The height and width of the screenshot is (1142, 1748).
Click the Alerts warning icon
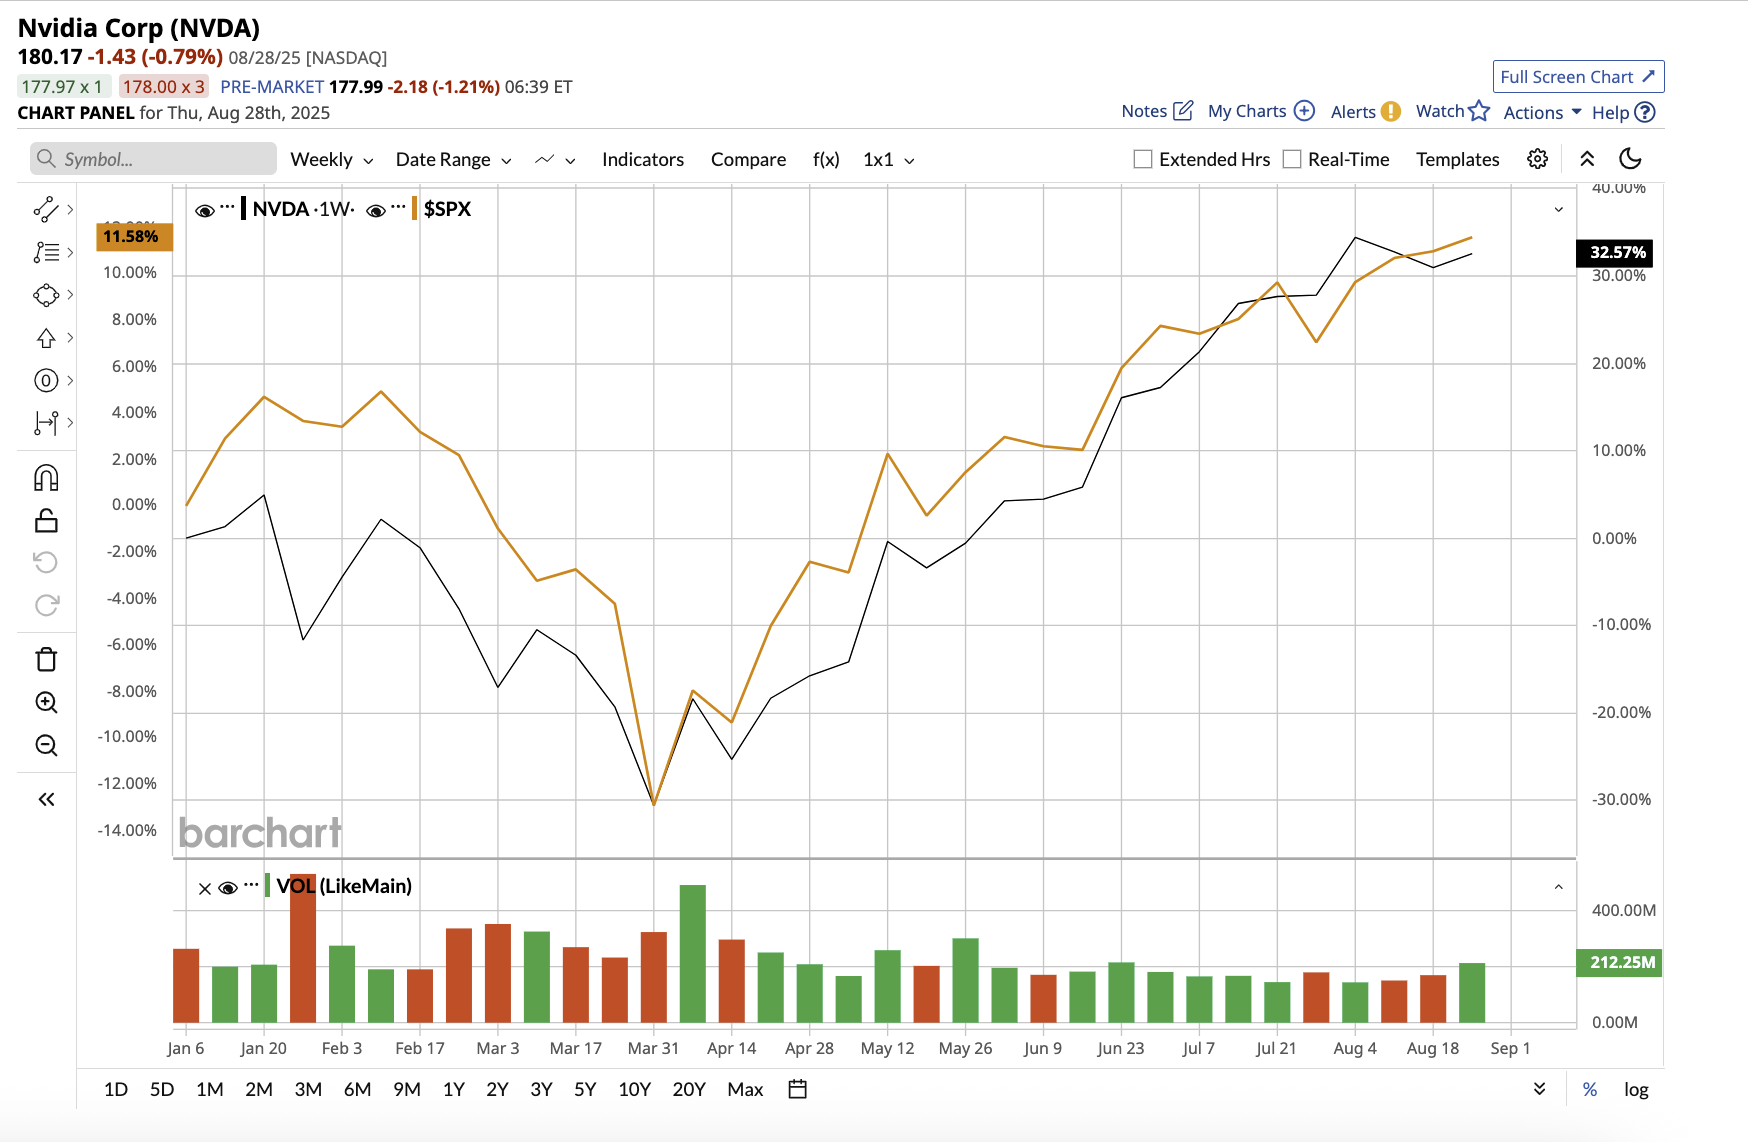1391,111
